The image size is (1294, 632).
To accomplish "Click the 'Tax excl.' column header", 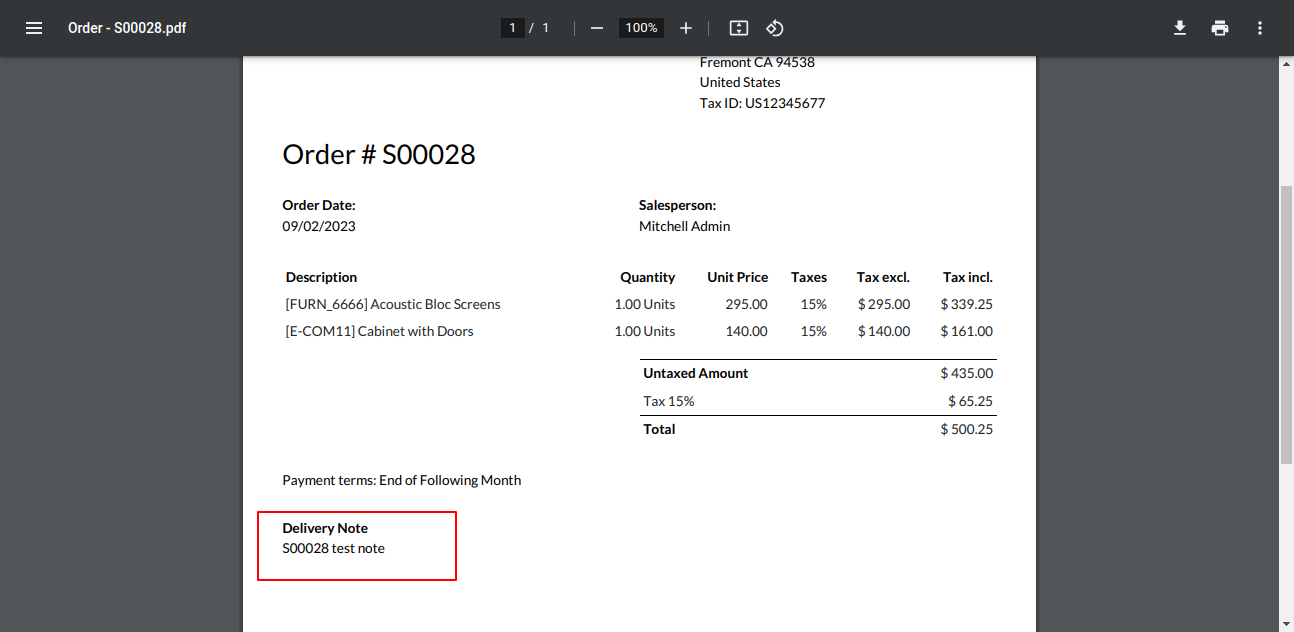I will (x=883, y=277).
